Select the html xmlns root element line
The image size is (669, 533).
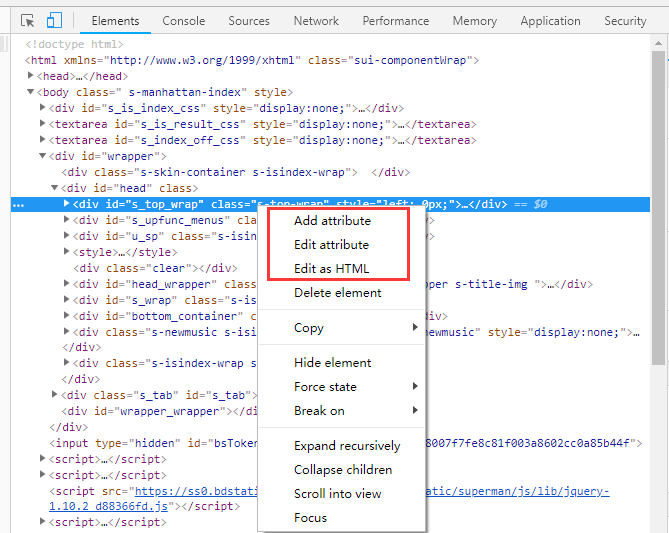(x=252, y=60)
